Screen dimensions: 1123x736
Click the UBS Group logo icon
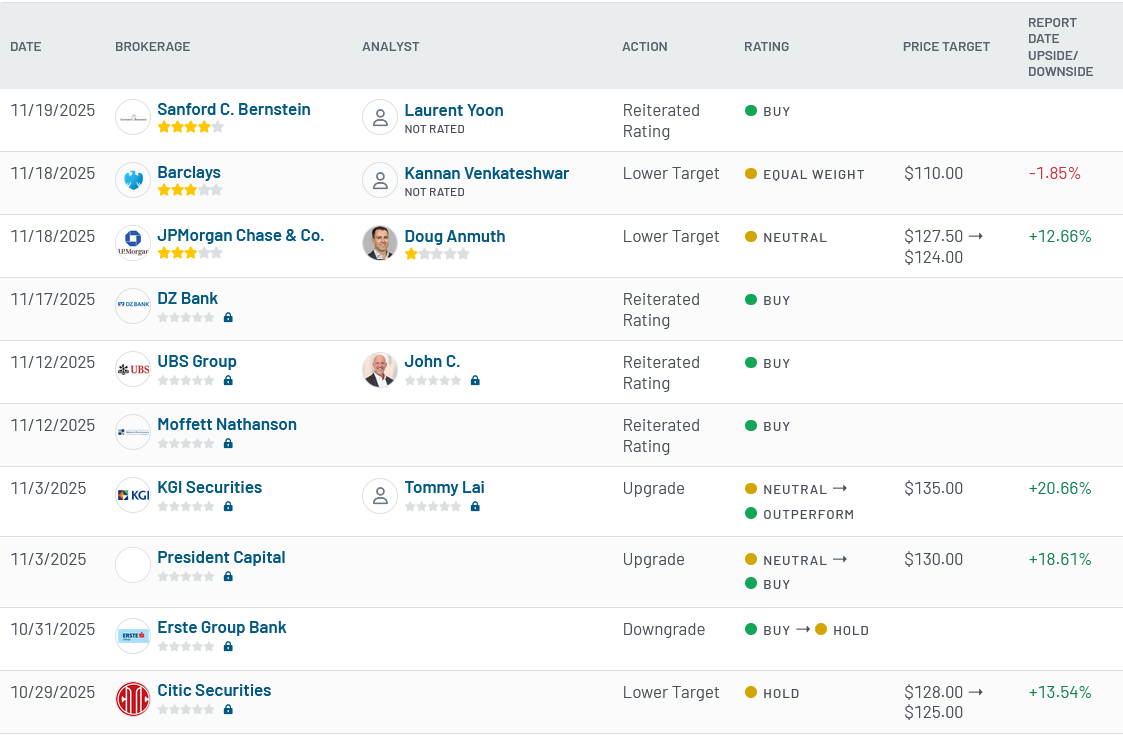click(132, 369)
